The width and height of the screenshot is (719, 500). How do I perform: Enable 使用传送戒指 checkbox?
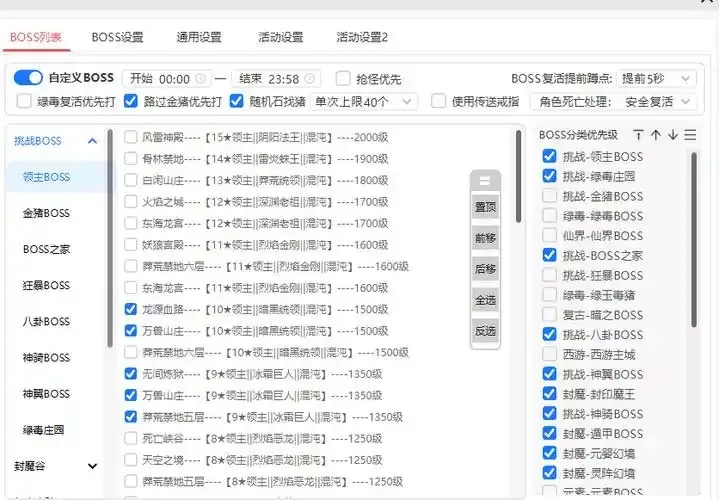[x=438, y=101]
